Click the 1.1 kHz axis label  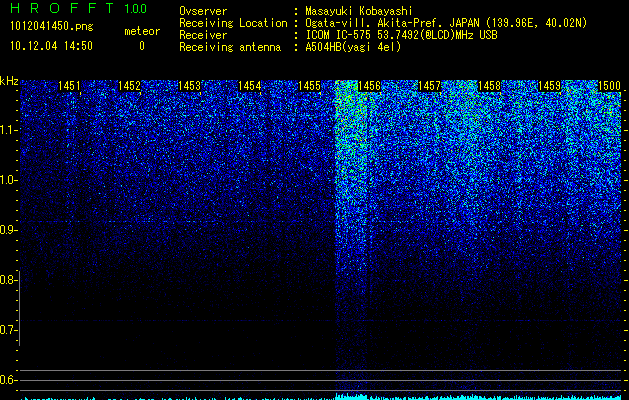(x=7, y=130)
